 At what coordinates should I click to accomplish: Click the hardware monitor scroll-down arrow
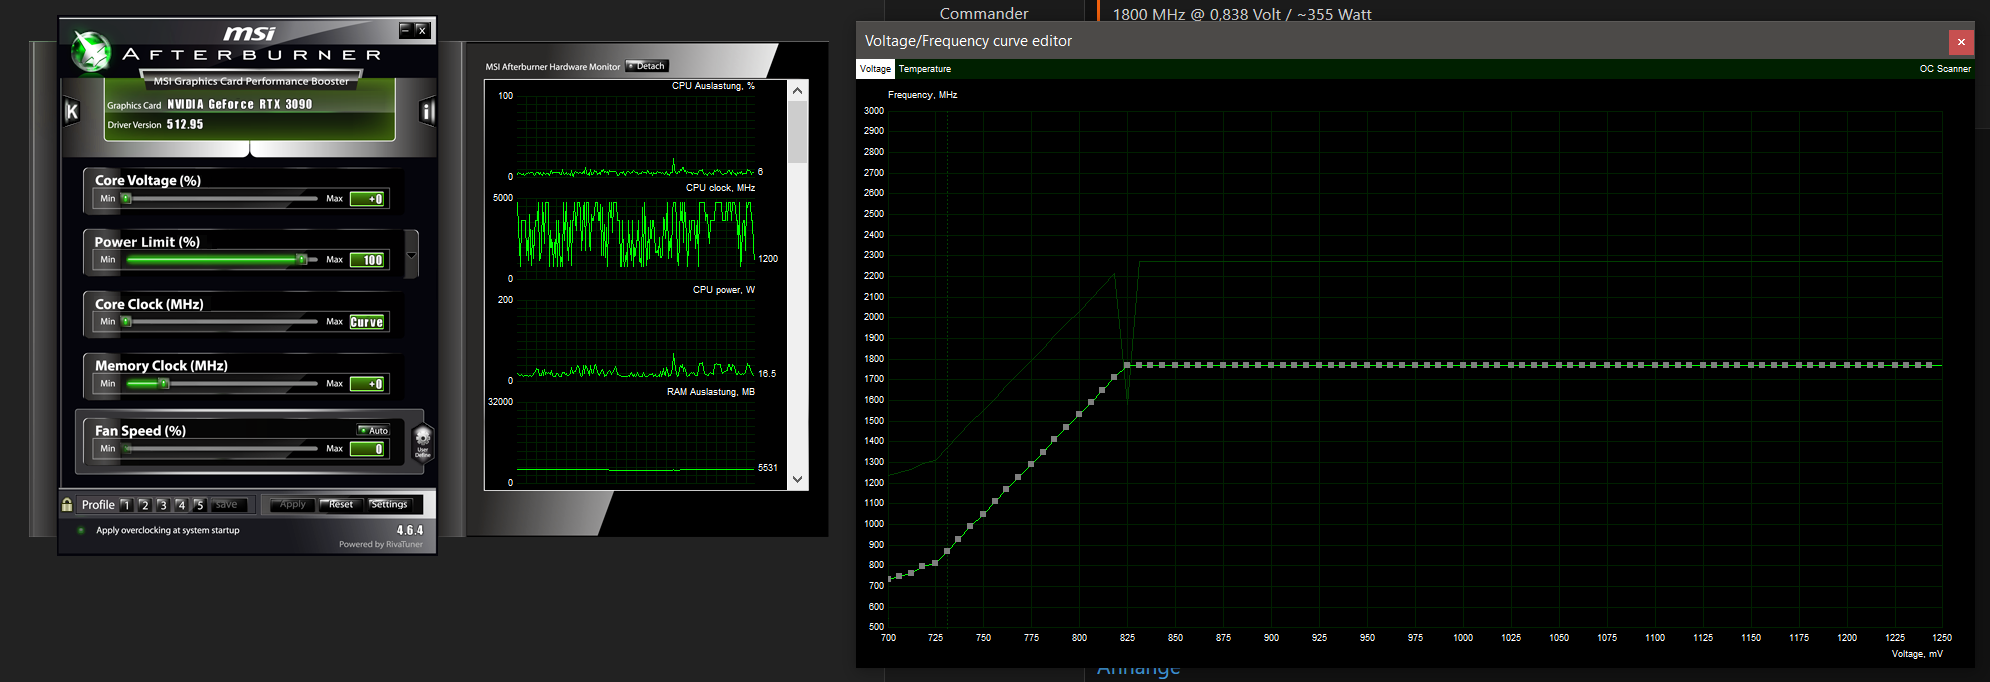click(x=797, y=479)
